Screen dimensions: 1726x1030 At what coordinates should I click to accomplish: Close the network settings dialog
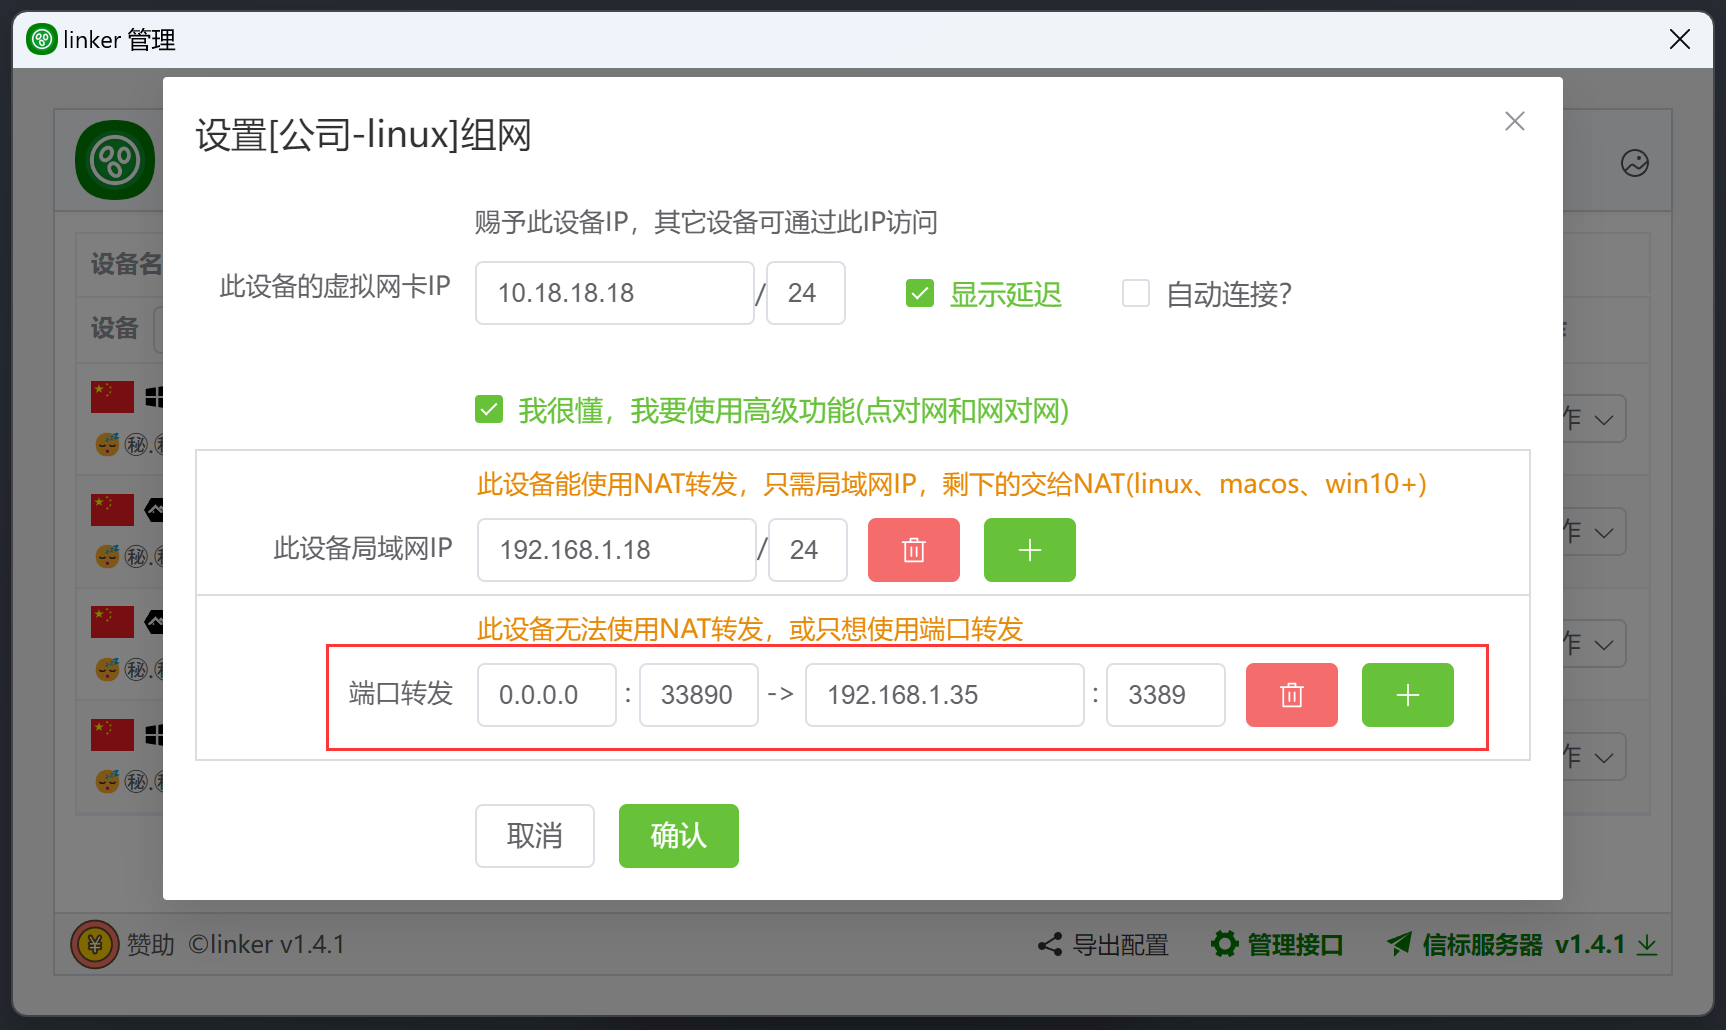(x=1514, y=121)
